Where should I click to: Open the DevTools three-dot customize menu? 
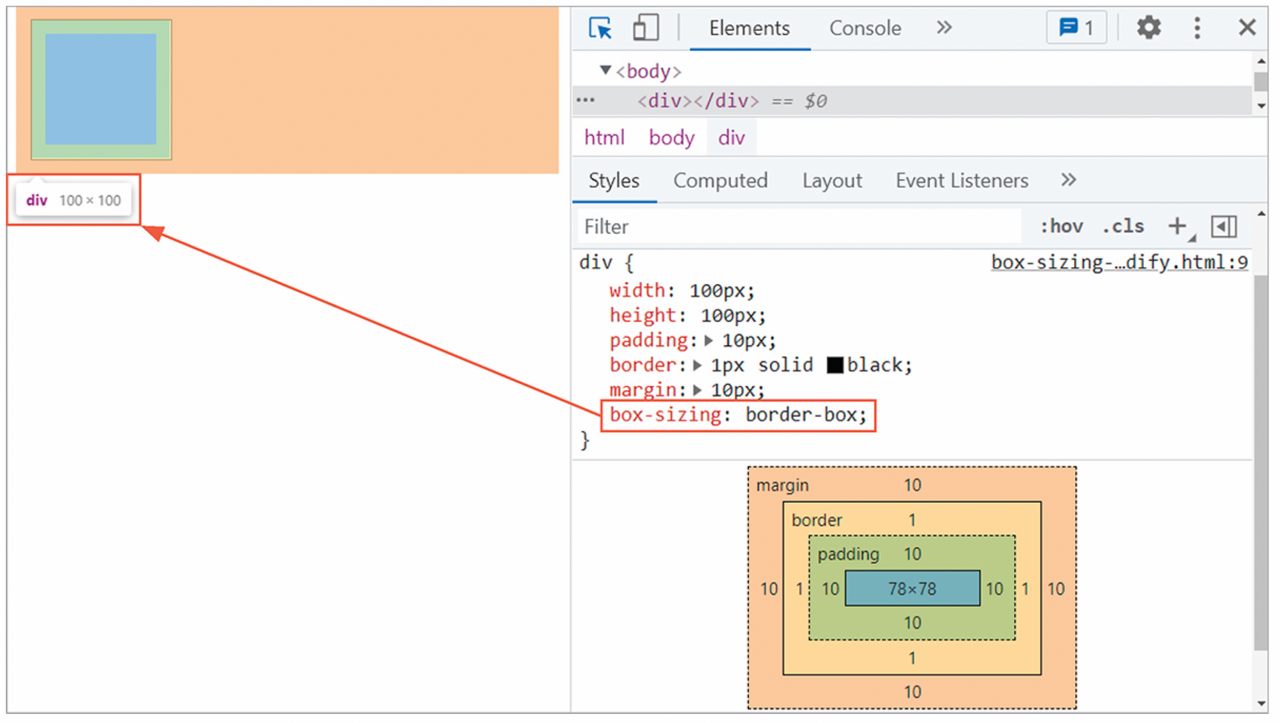[x=1197, y=28]
